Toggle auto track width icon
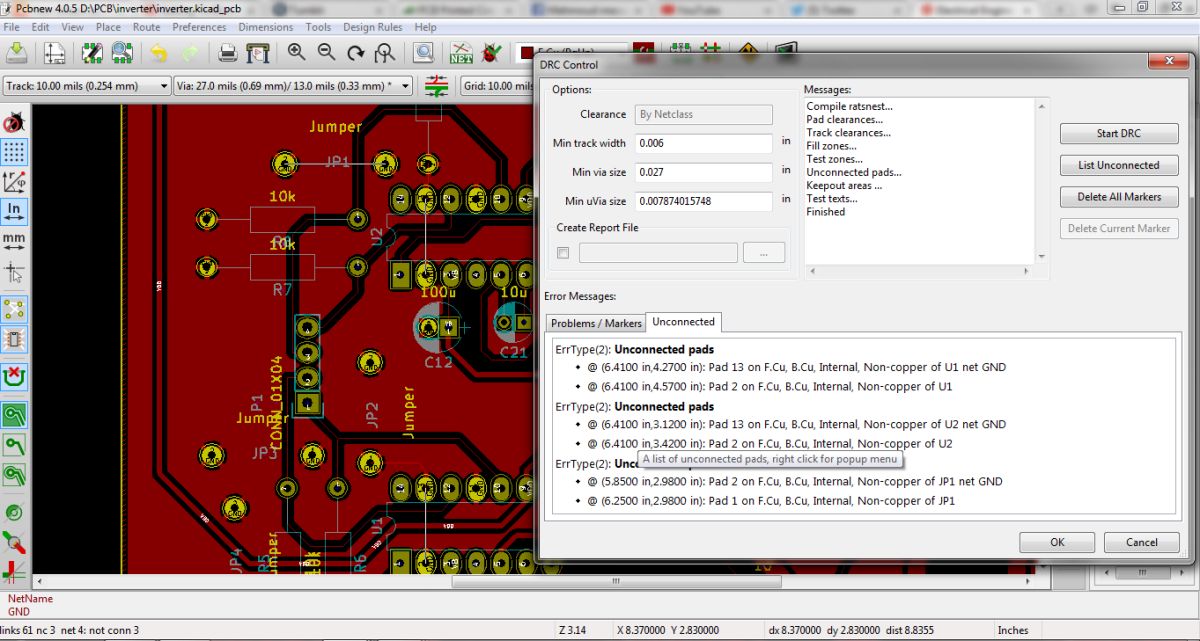Image resolution: width=1200 pixels, height=641 pixels. pyautogui.click(x=436, y=86)
